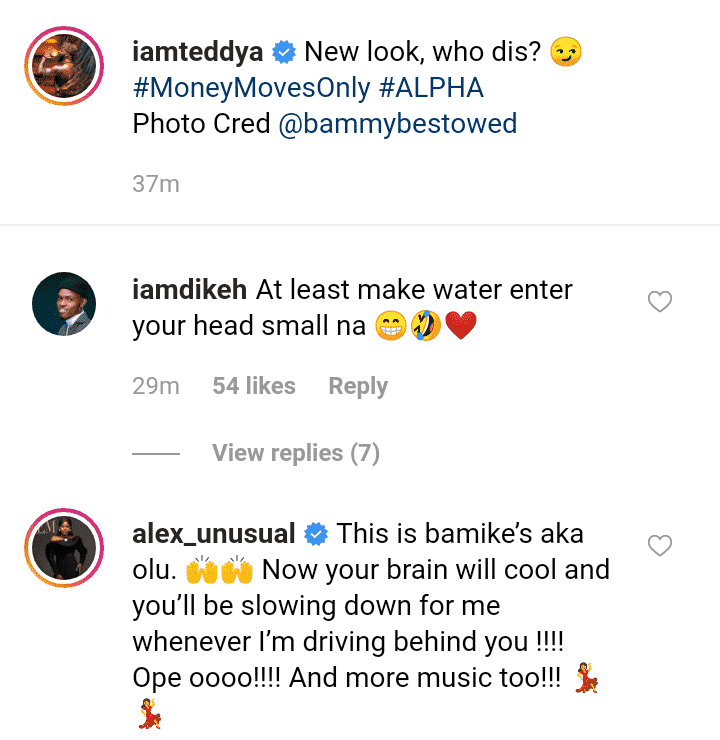This screenshot has height=740, width=720.
Task: Reply to the iamdikeh comment
Action: point(358,386)
